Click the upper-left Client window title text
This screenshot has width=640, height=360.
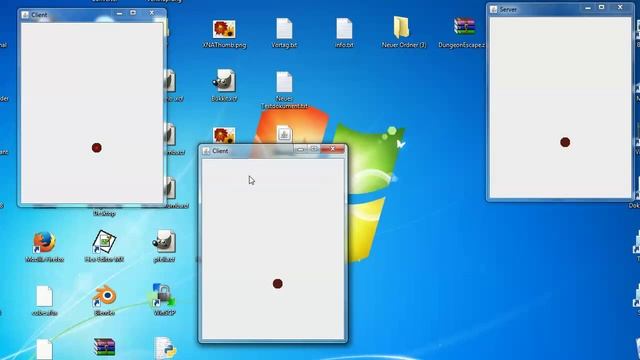tap(39, 15)
